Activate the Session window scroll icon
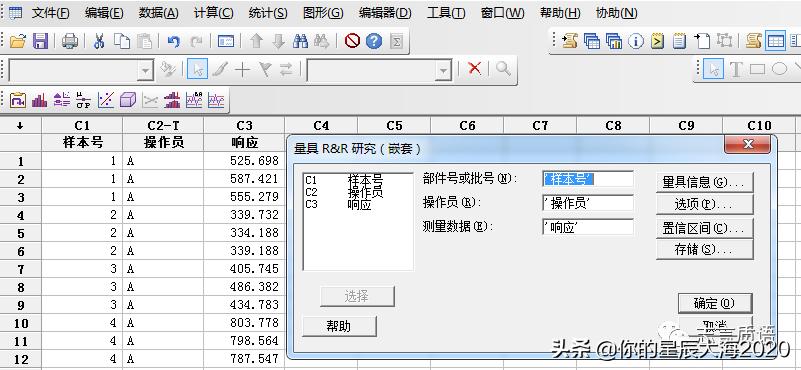The height and width of the screenshot is (370, 801). 753,41
